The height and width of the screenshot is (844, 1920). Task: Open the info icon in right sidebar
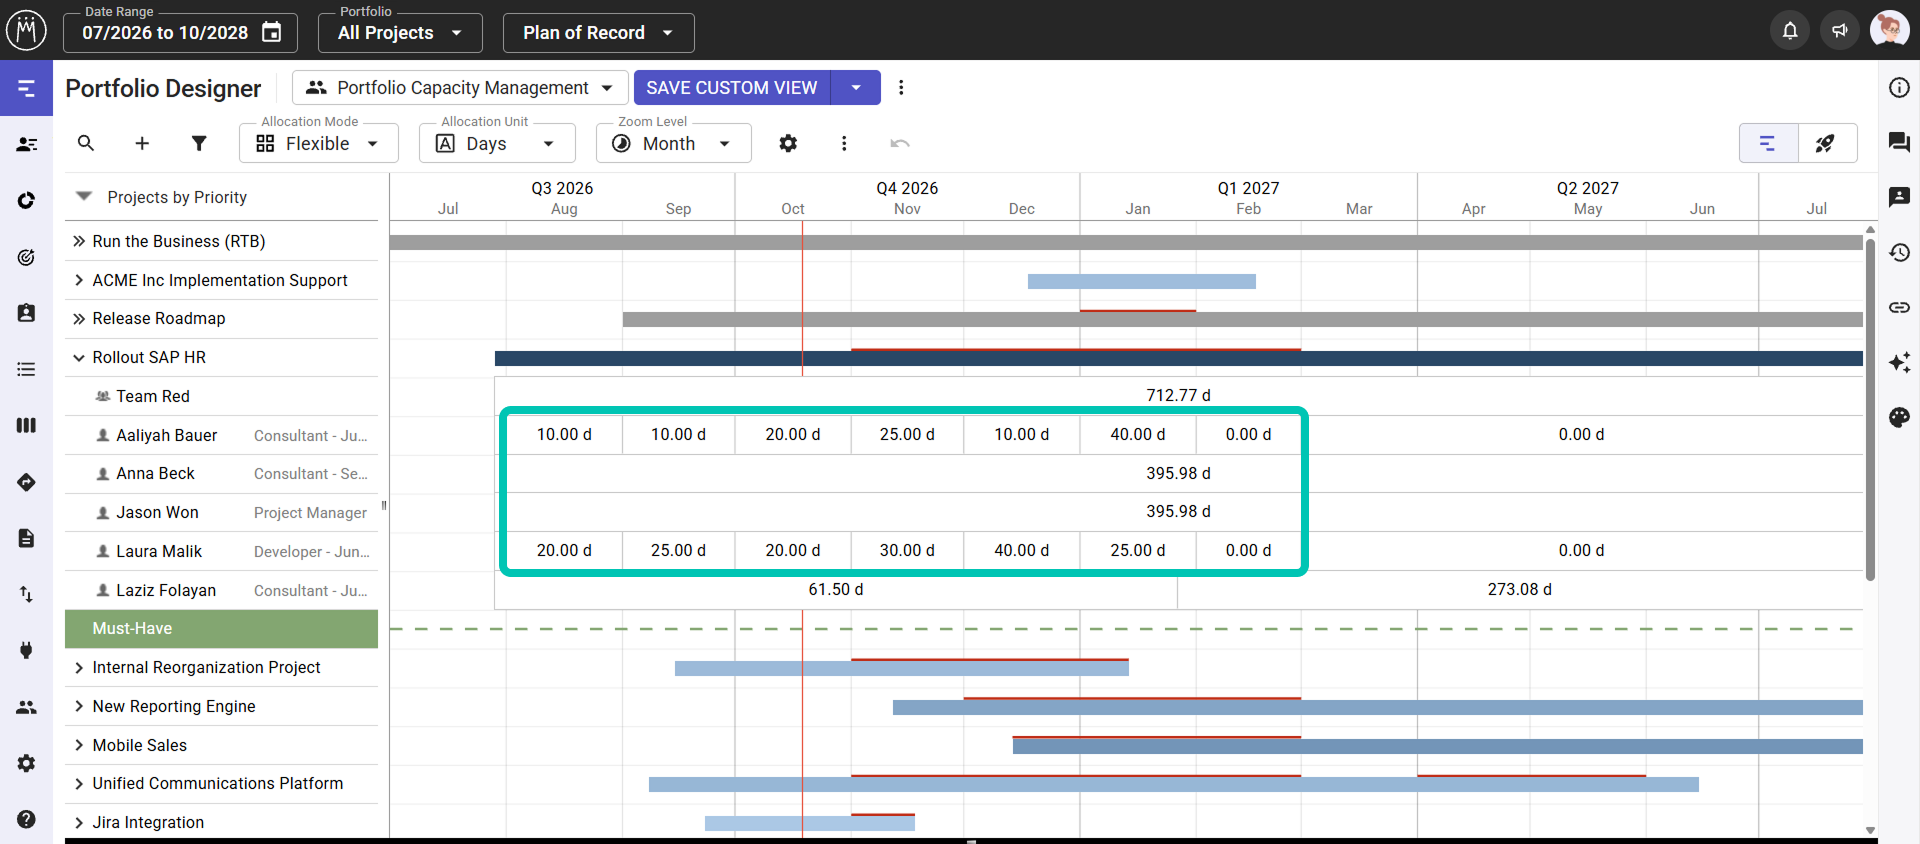[1899, 87]
